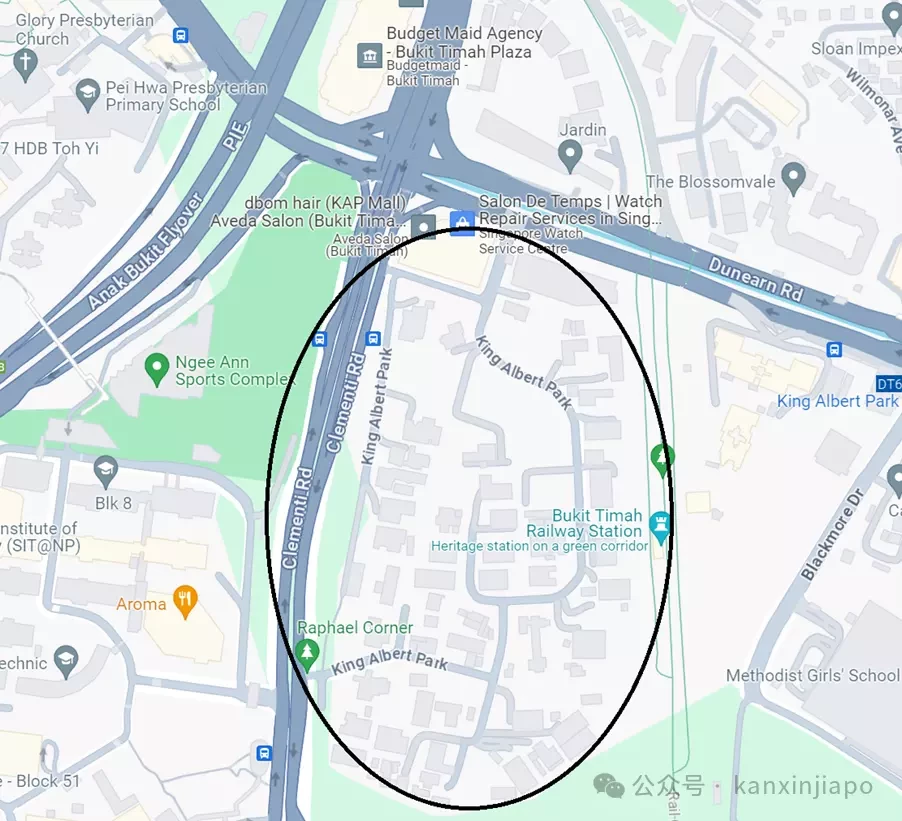Open the King Albert Park MRT station label
This screenshot has width=902, height=821.
[x=838, y=401]
